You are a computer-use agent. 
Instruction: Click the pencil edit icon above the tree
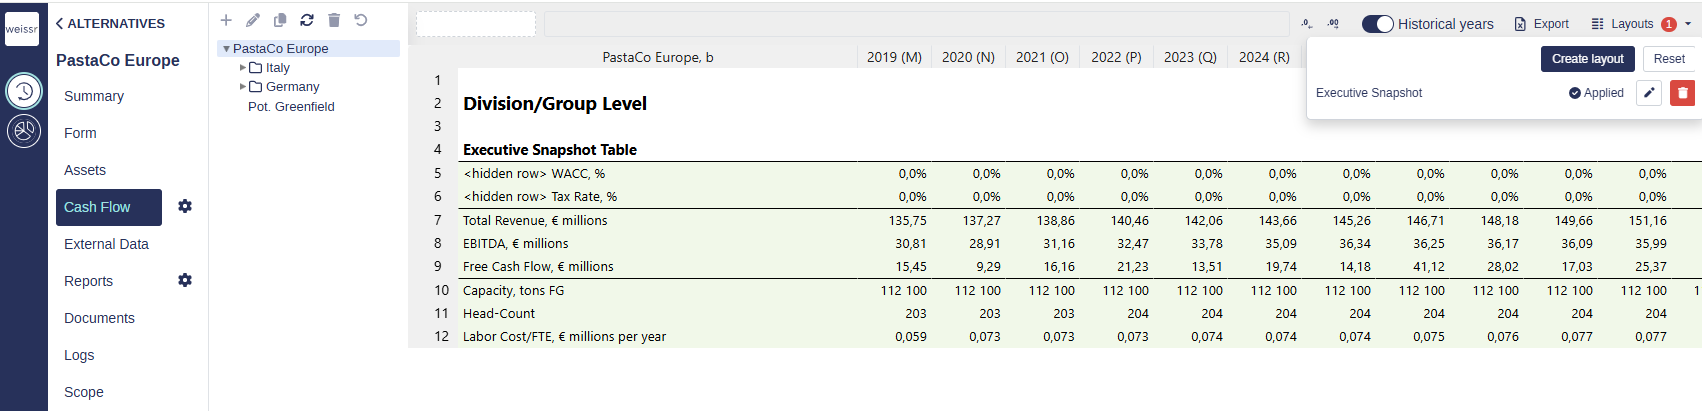253,20
